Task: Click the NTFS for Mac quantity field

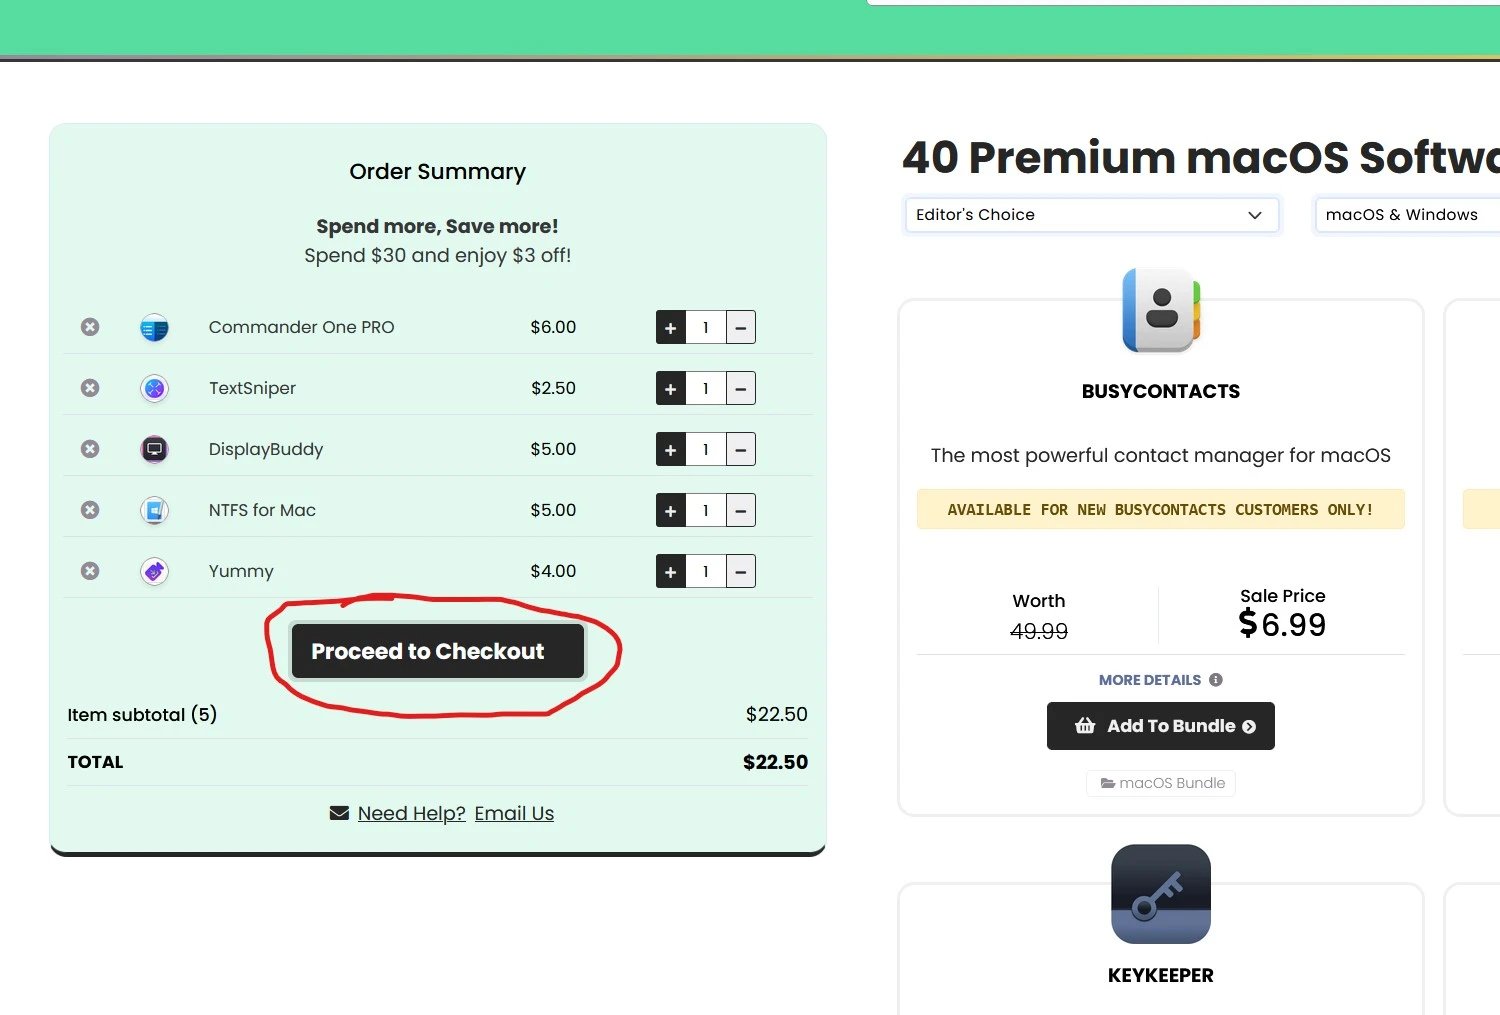Action: tap(706, 510)
